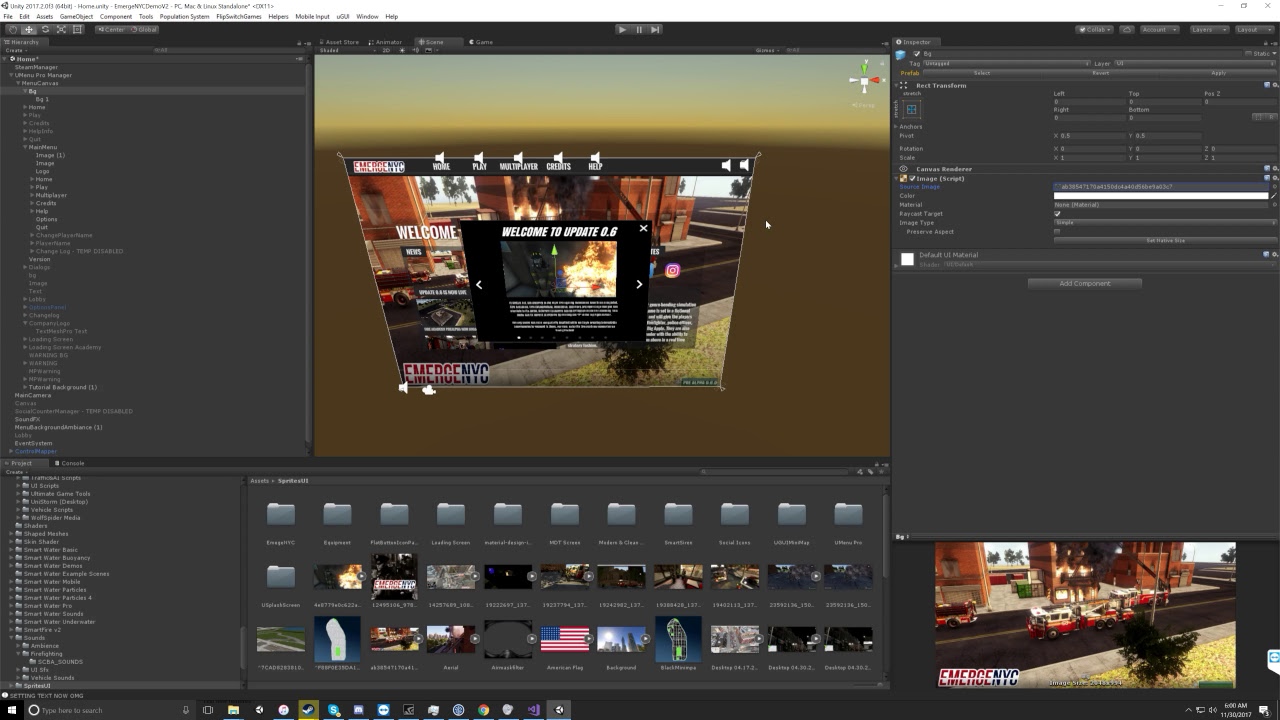Toggle pivot Center button
This screenshot has width=1280, height=720.
[111, 29]
